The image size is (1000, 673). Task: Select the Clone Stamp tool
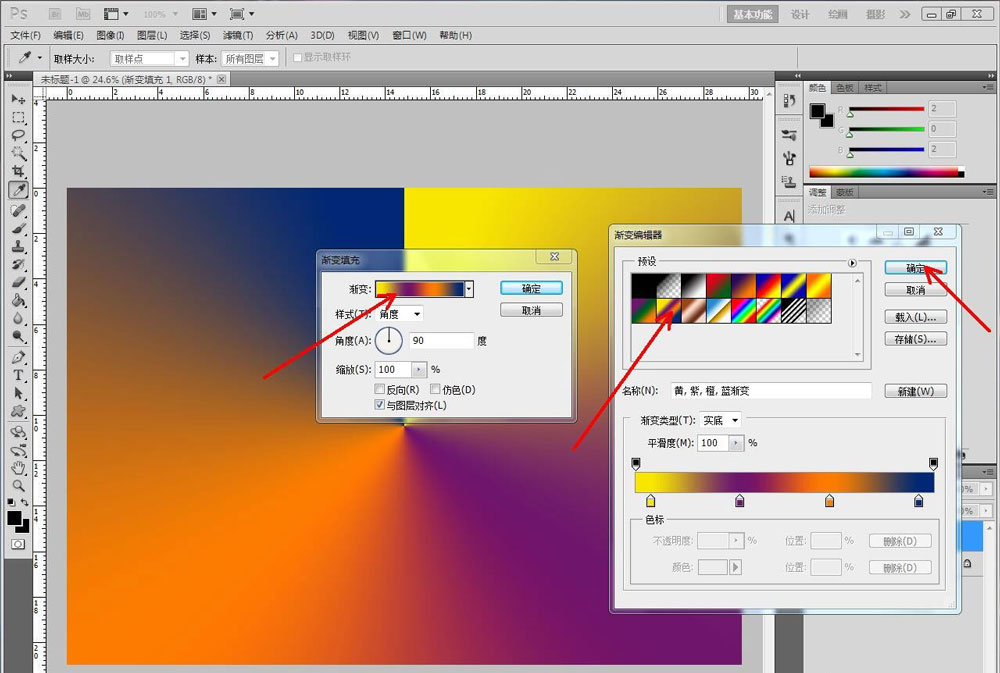click(x=18, y=246)
